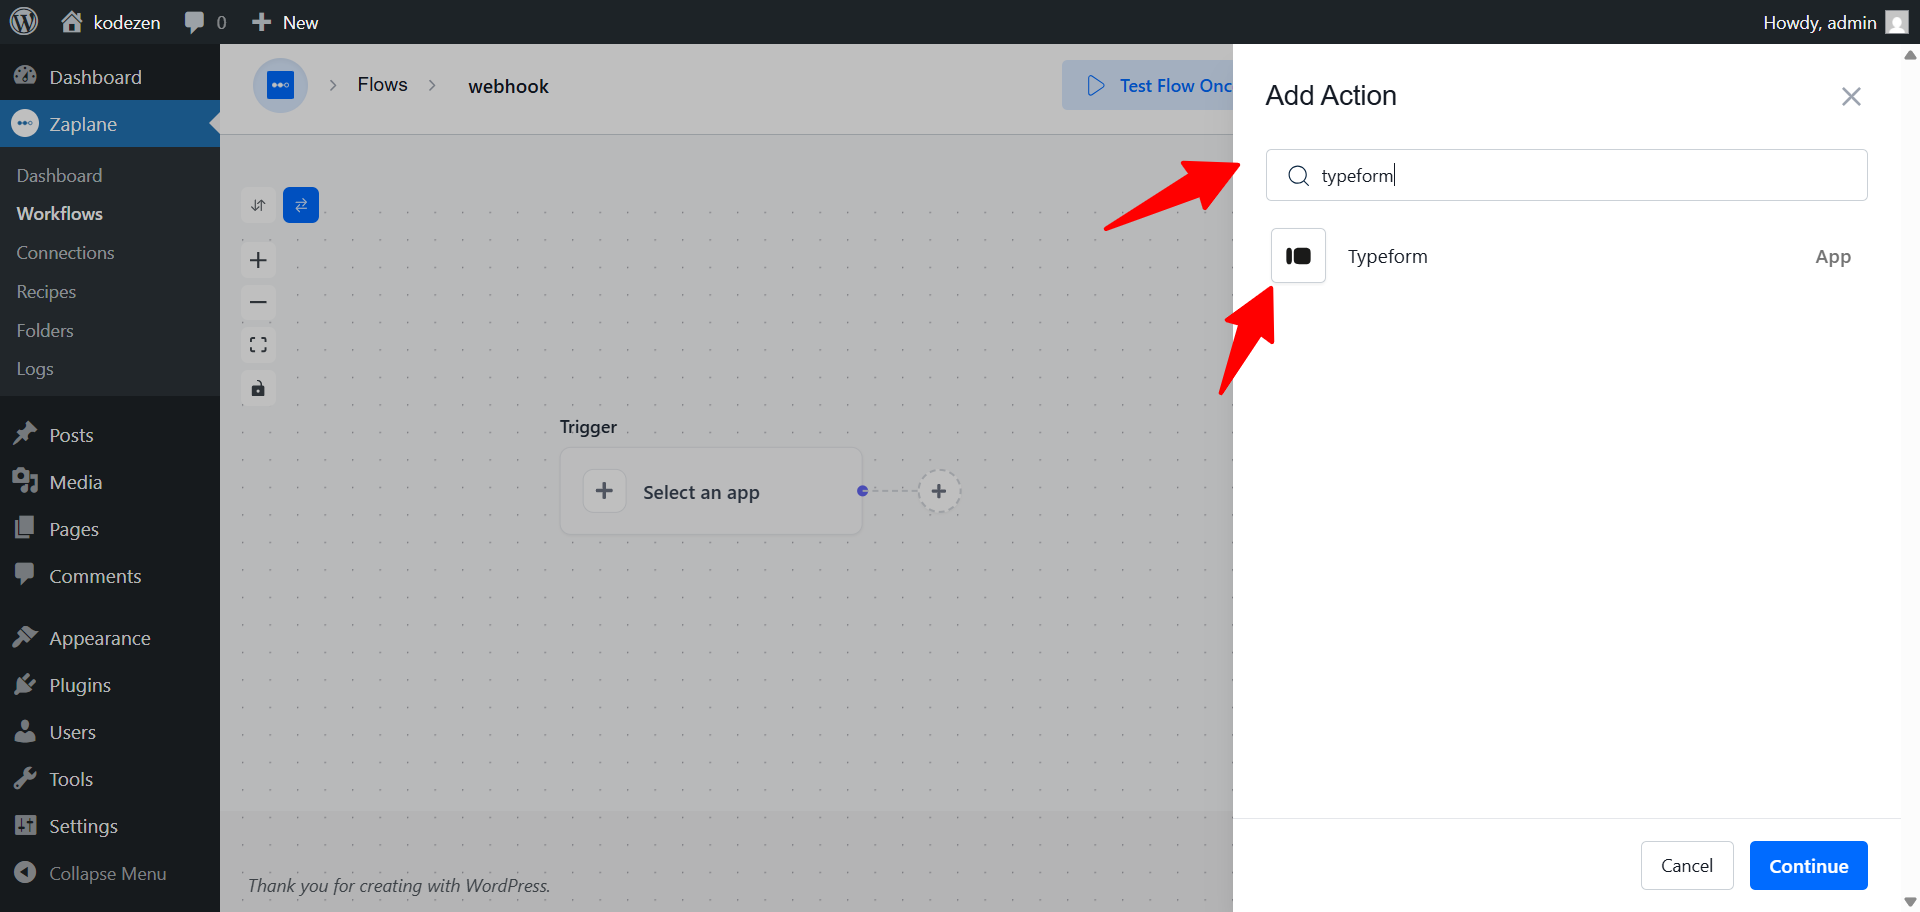Click the action search field

1566,175
